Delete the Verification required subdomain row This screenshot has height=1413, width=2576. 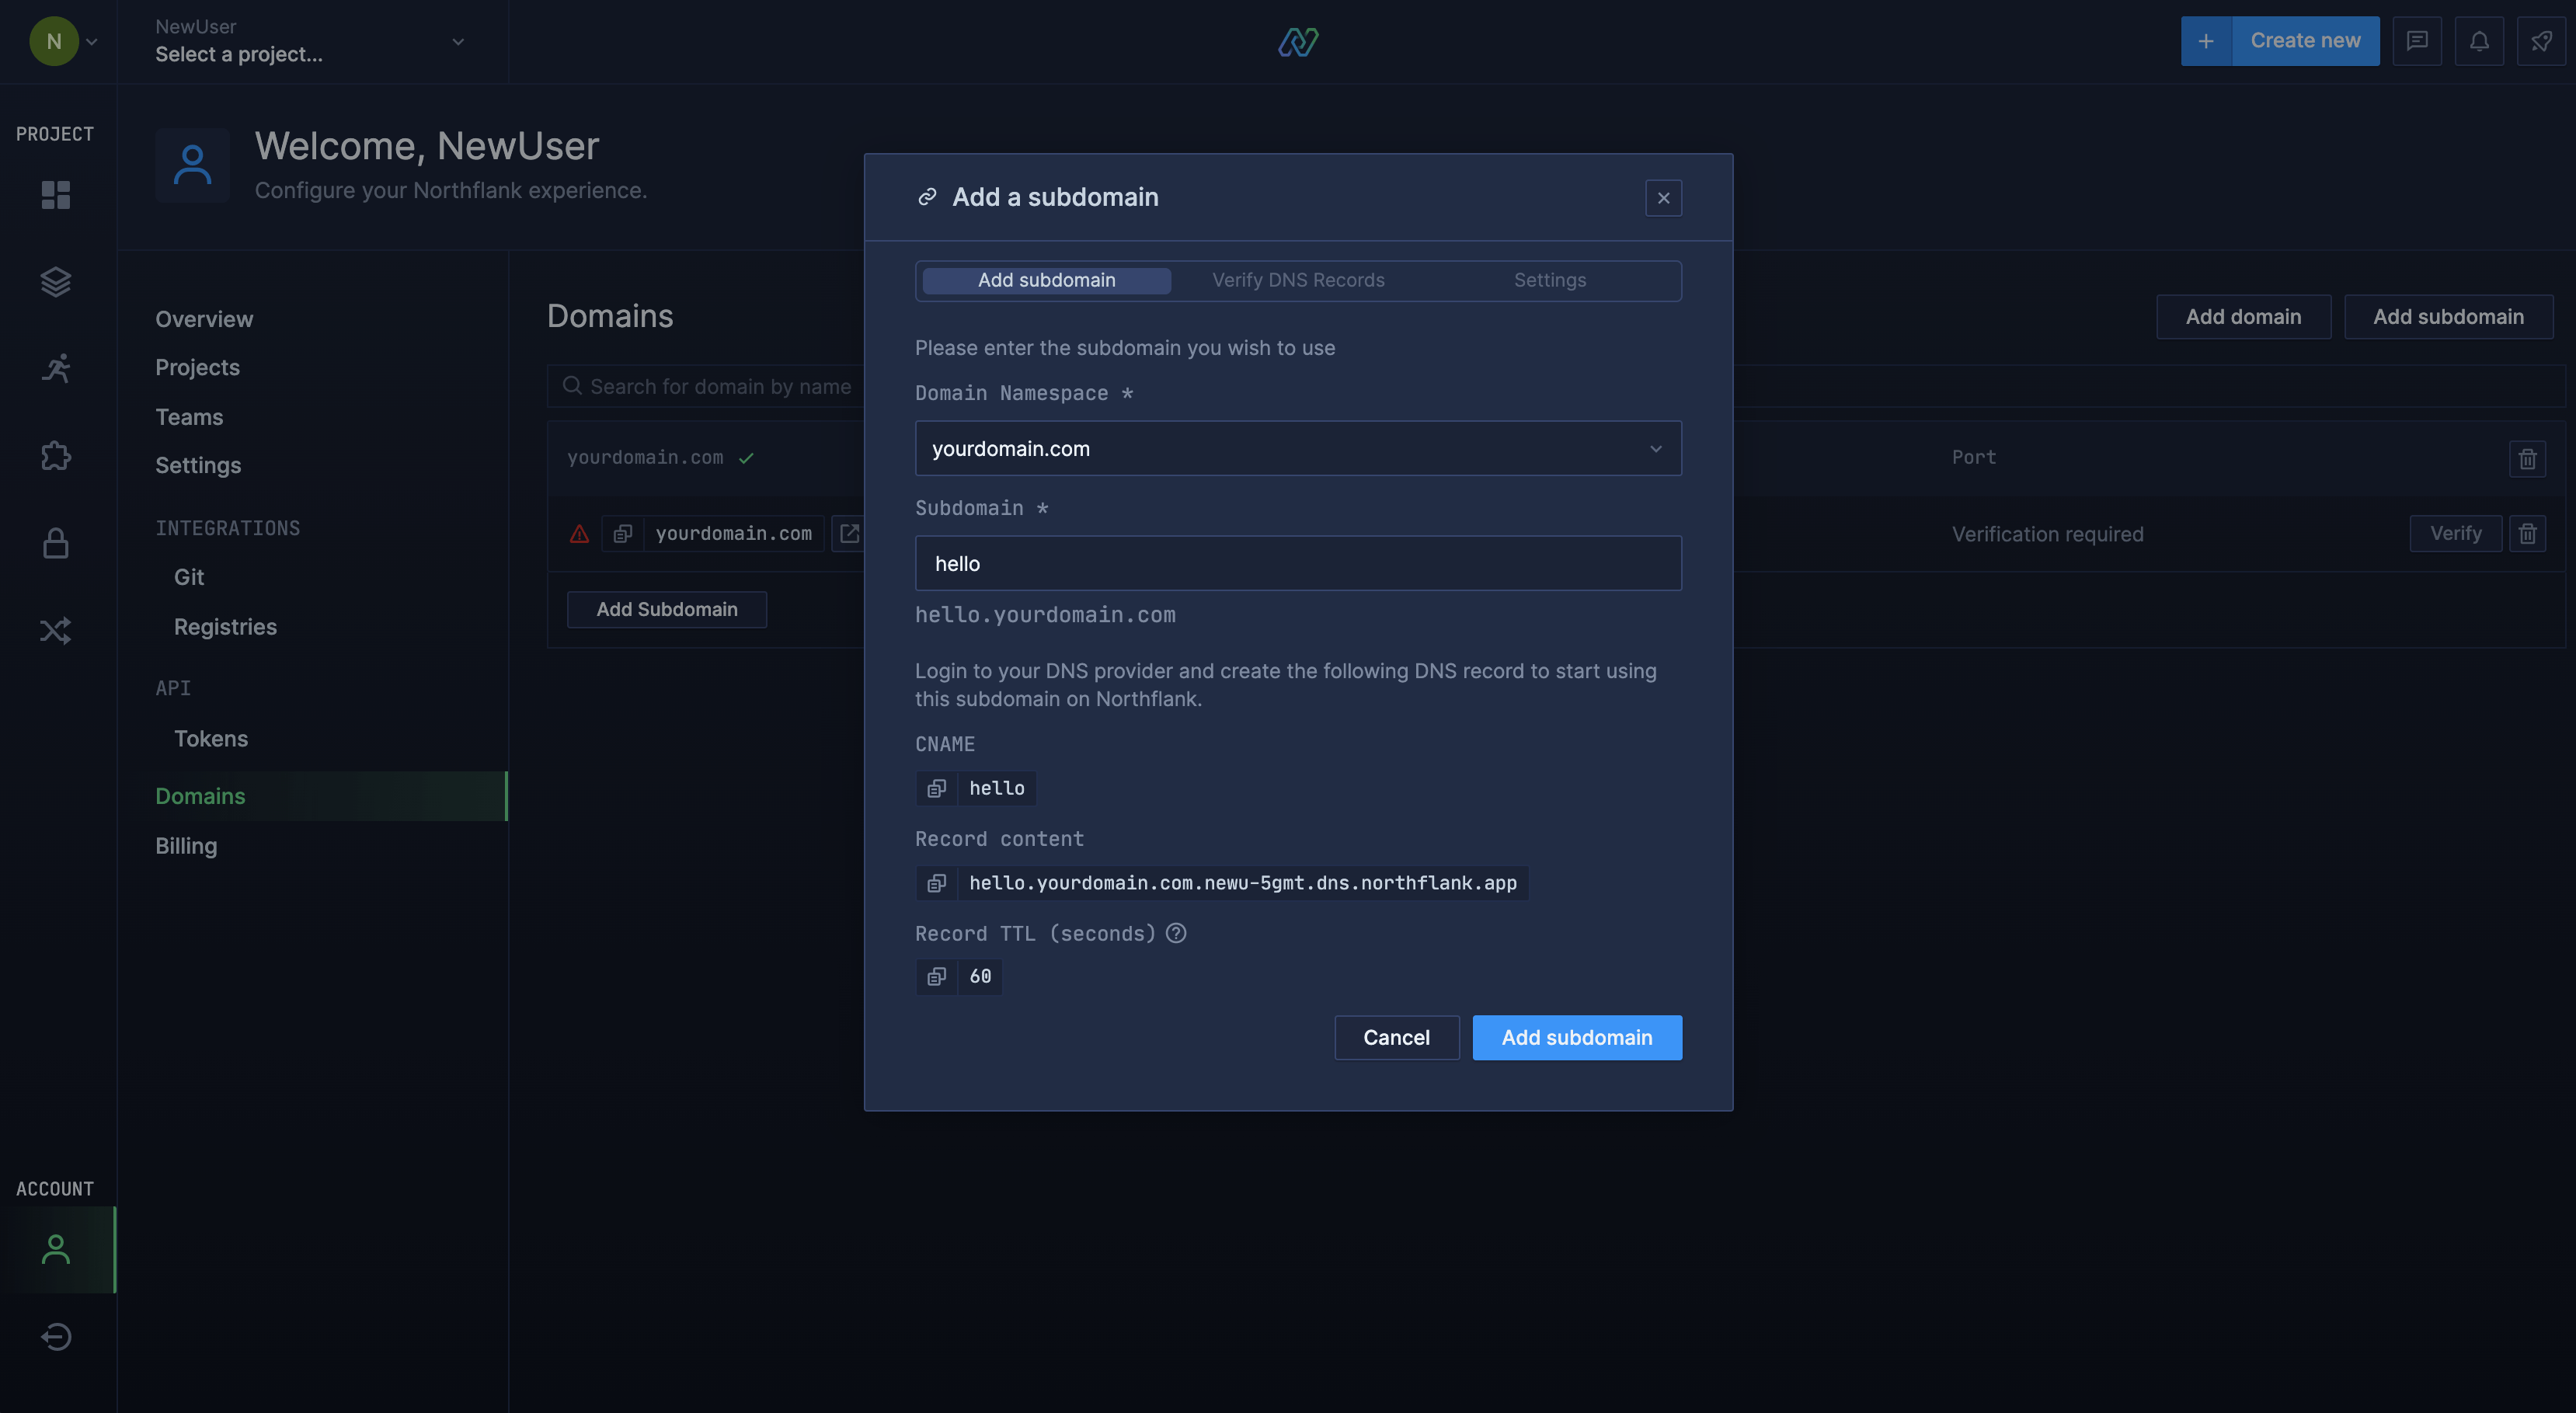point(2527,534)
